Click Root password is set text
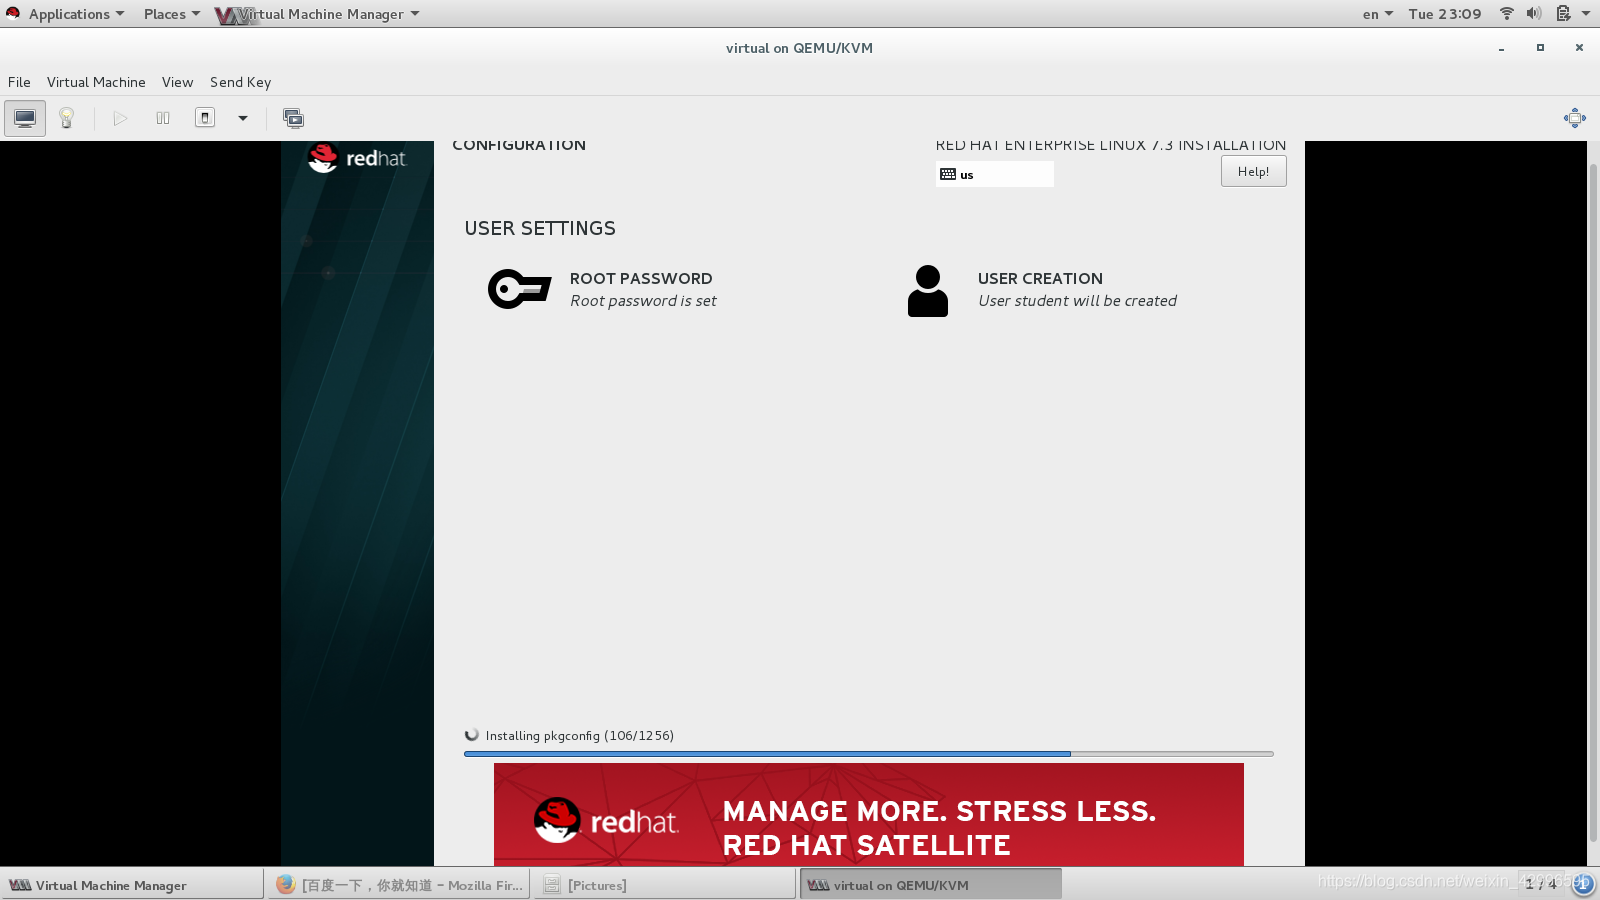The width and height of the screenshot is (1600, 900). click(643, 301)
